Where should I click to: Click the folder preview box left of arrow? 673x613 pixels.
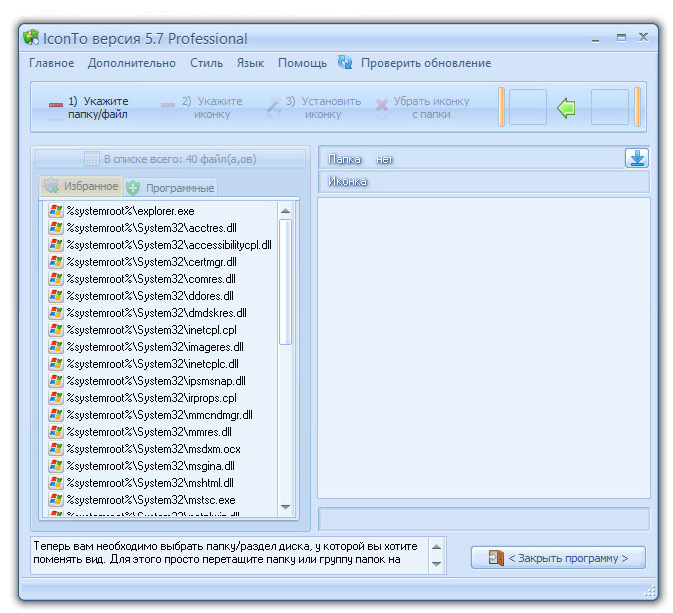pyautogui.click(x=527, y=107)
